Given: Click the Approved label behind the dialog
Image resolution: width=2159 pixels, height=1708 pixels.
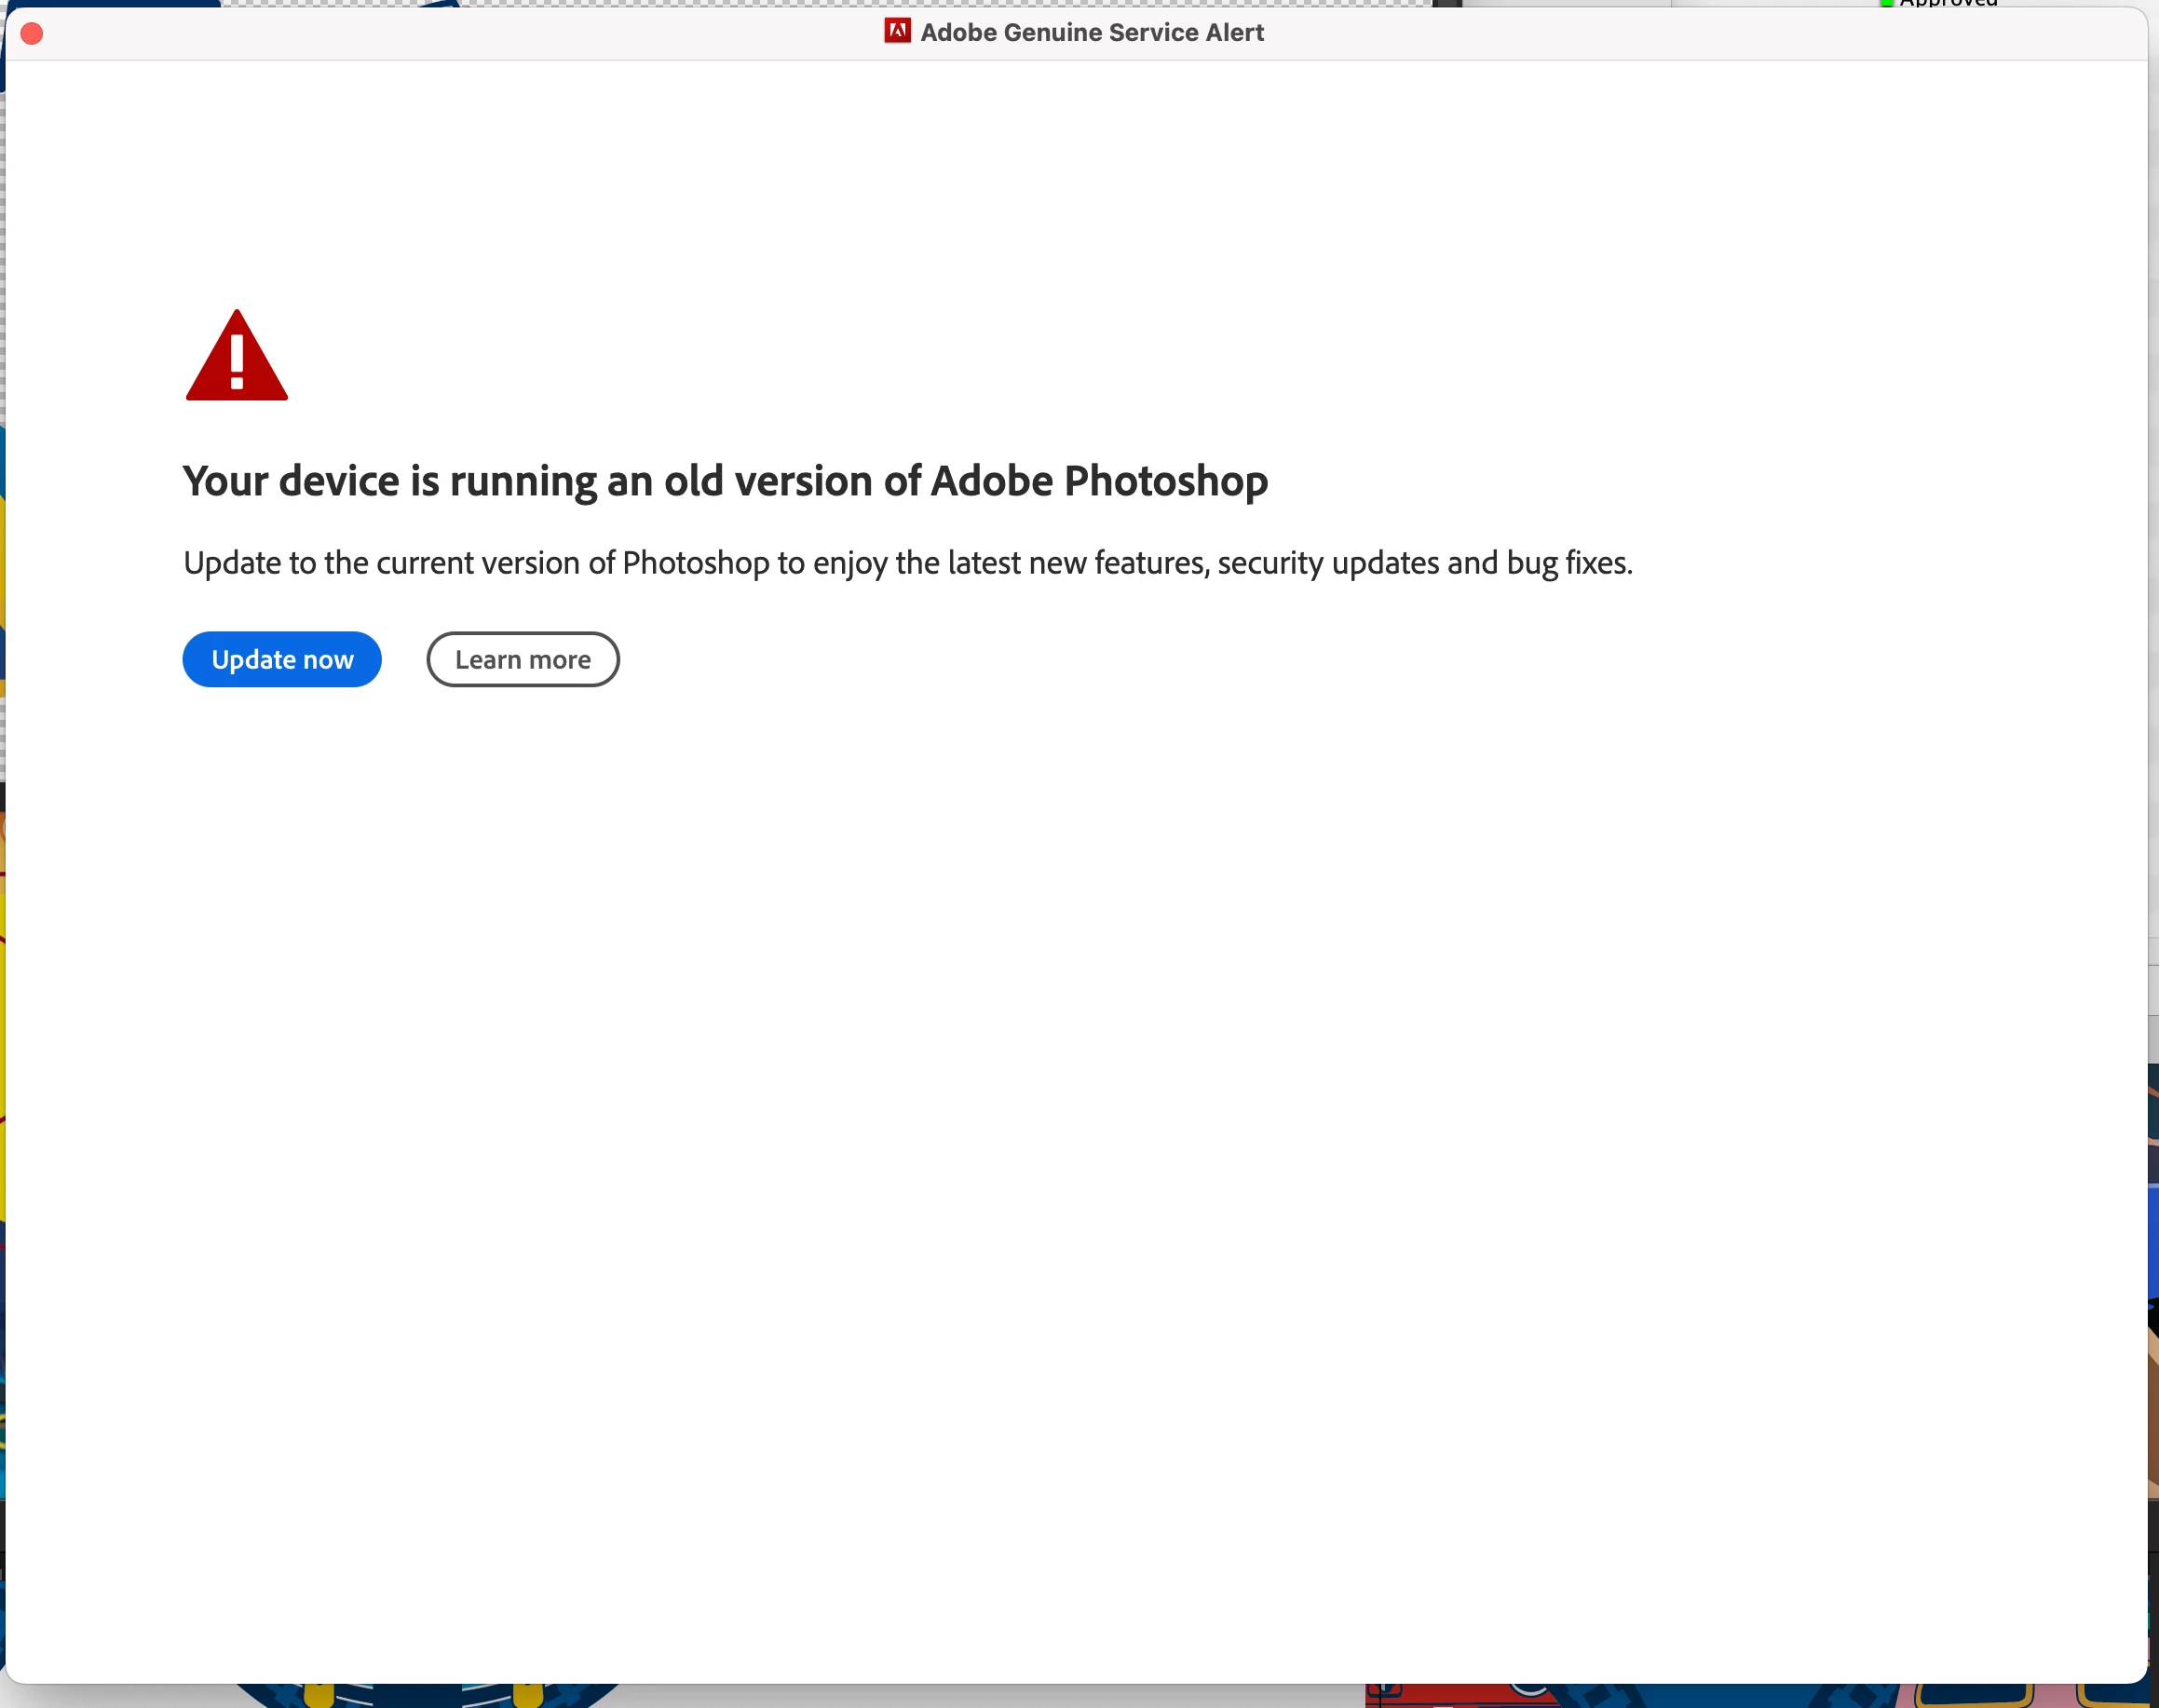Looking at the screenshot, I should tap(1948, 4).
